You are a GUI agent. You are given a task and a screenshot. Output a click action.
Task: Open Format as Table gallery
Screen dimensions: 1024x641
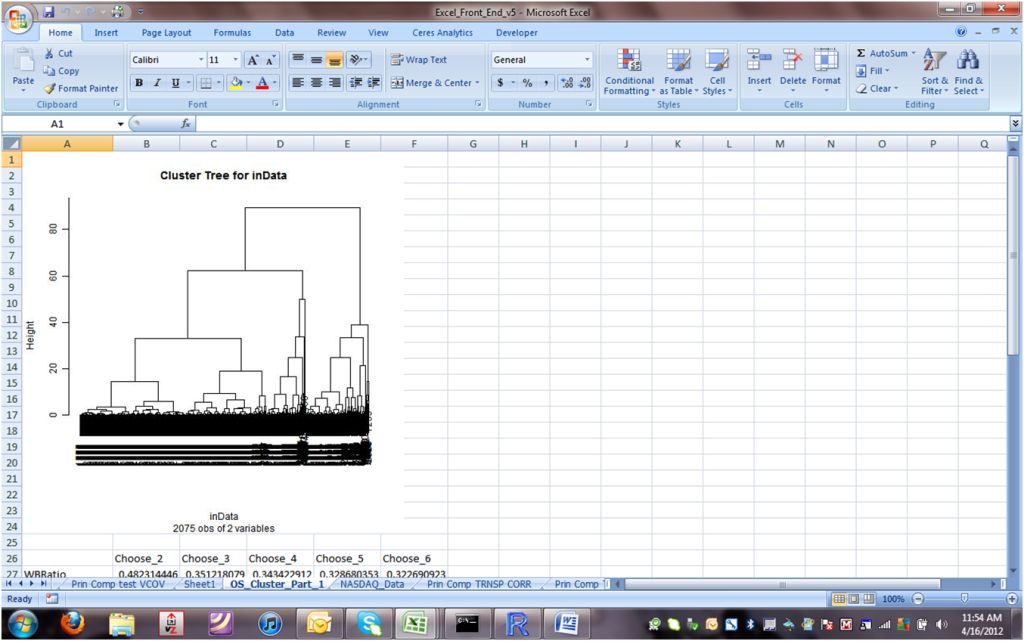[x=679, y=72]
